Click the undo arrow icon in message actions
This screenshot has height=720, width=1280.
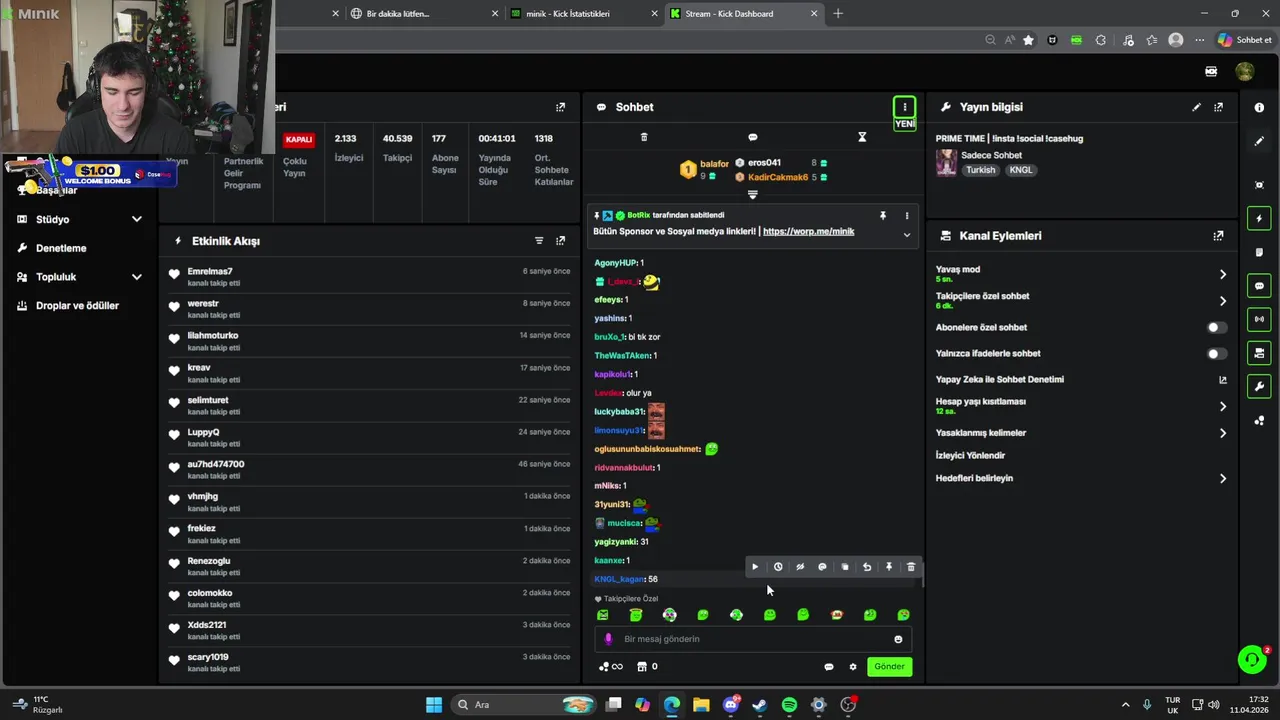point(867,567)
